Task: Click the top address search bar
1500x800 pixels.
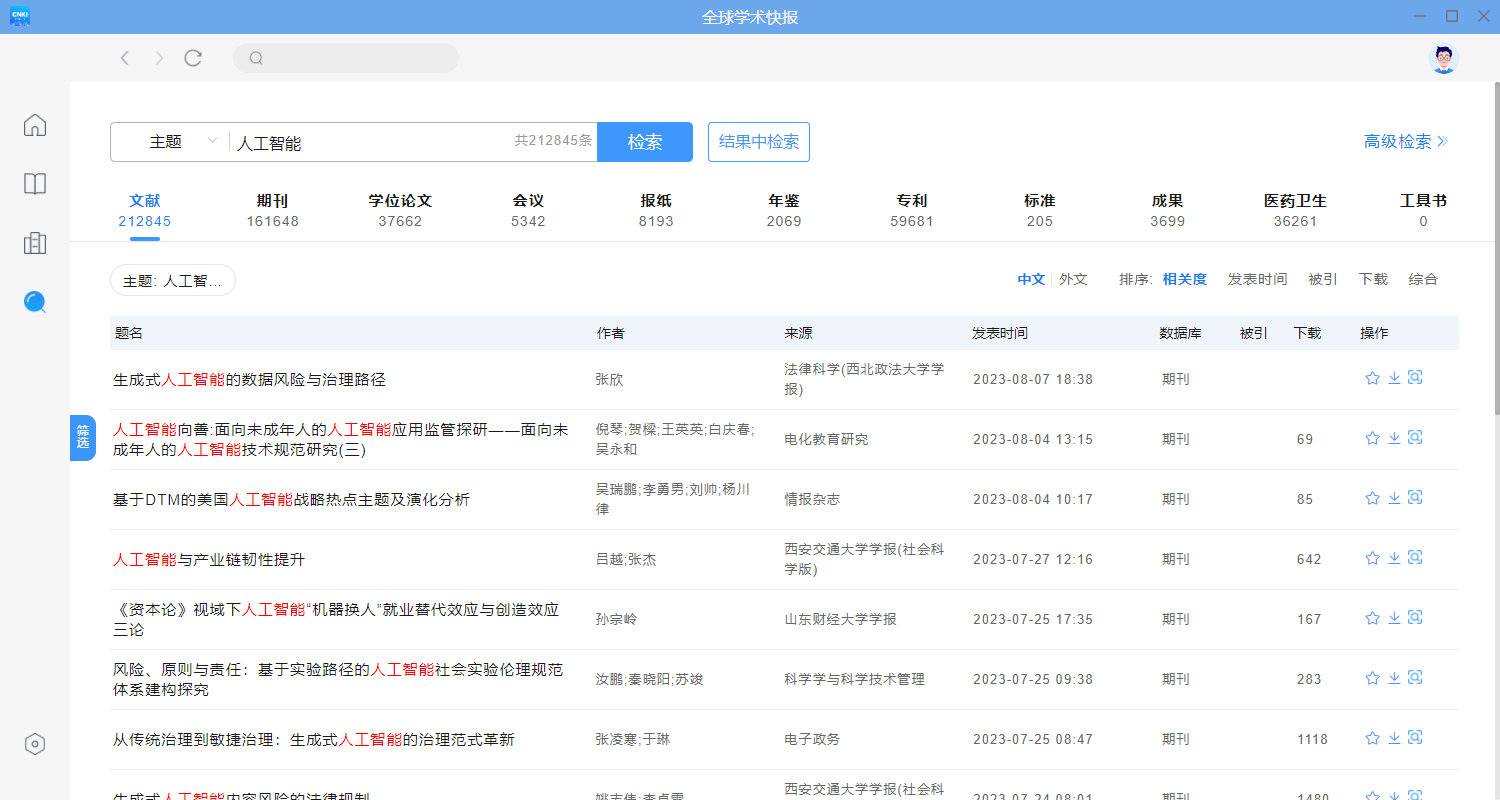Action: [x=346, y=58]
